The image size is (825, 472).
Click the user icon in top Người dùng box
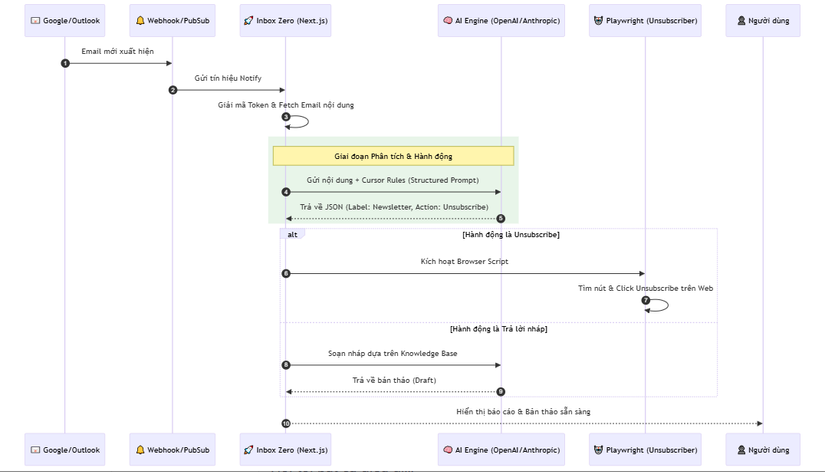(x=741, y=20)
